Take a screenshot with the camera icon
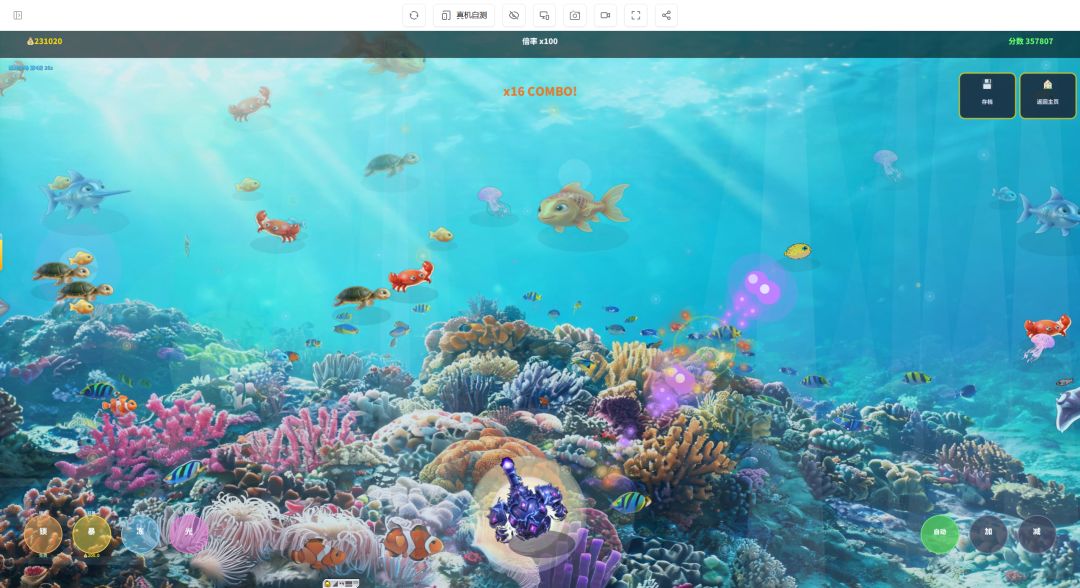1080x588 pixels. pos(575,15)
